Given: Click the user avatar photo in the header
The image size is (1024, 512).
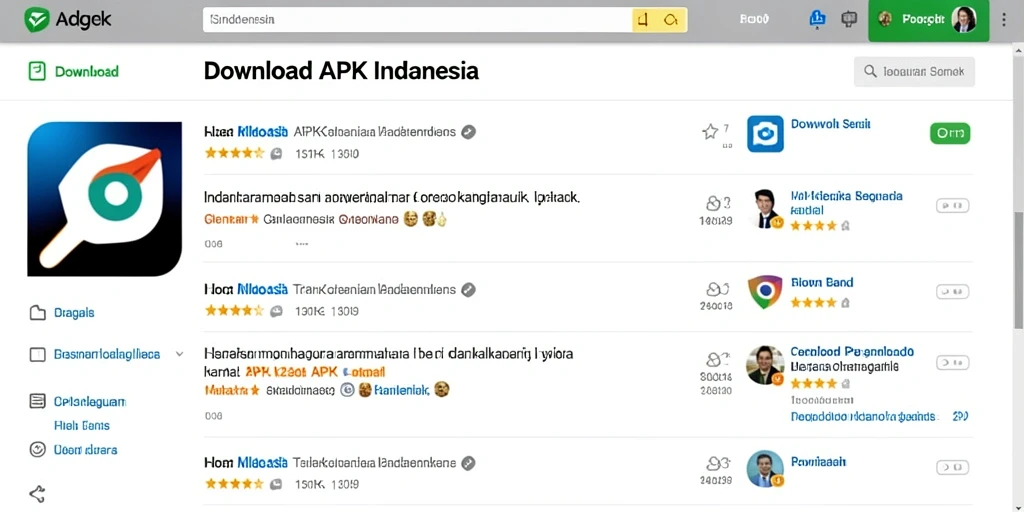Looking at the screenshot, I should (x=964, y=20).
